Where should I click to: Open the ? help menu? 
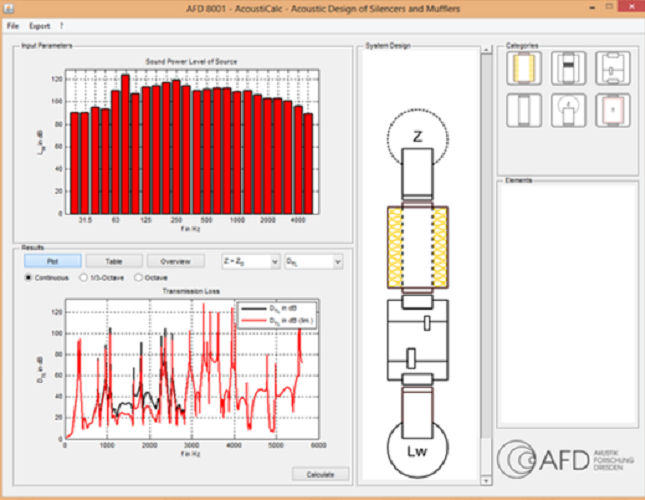tap(62, 24)
